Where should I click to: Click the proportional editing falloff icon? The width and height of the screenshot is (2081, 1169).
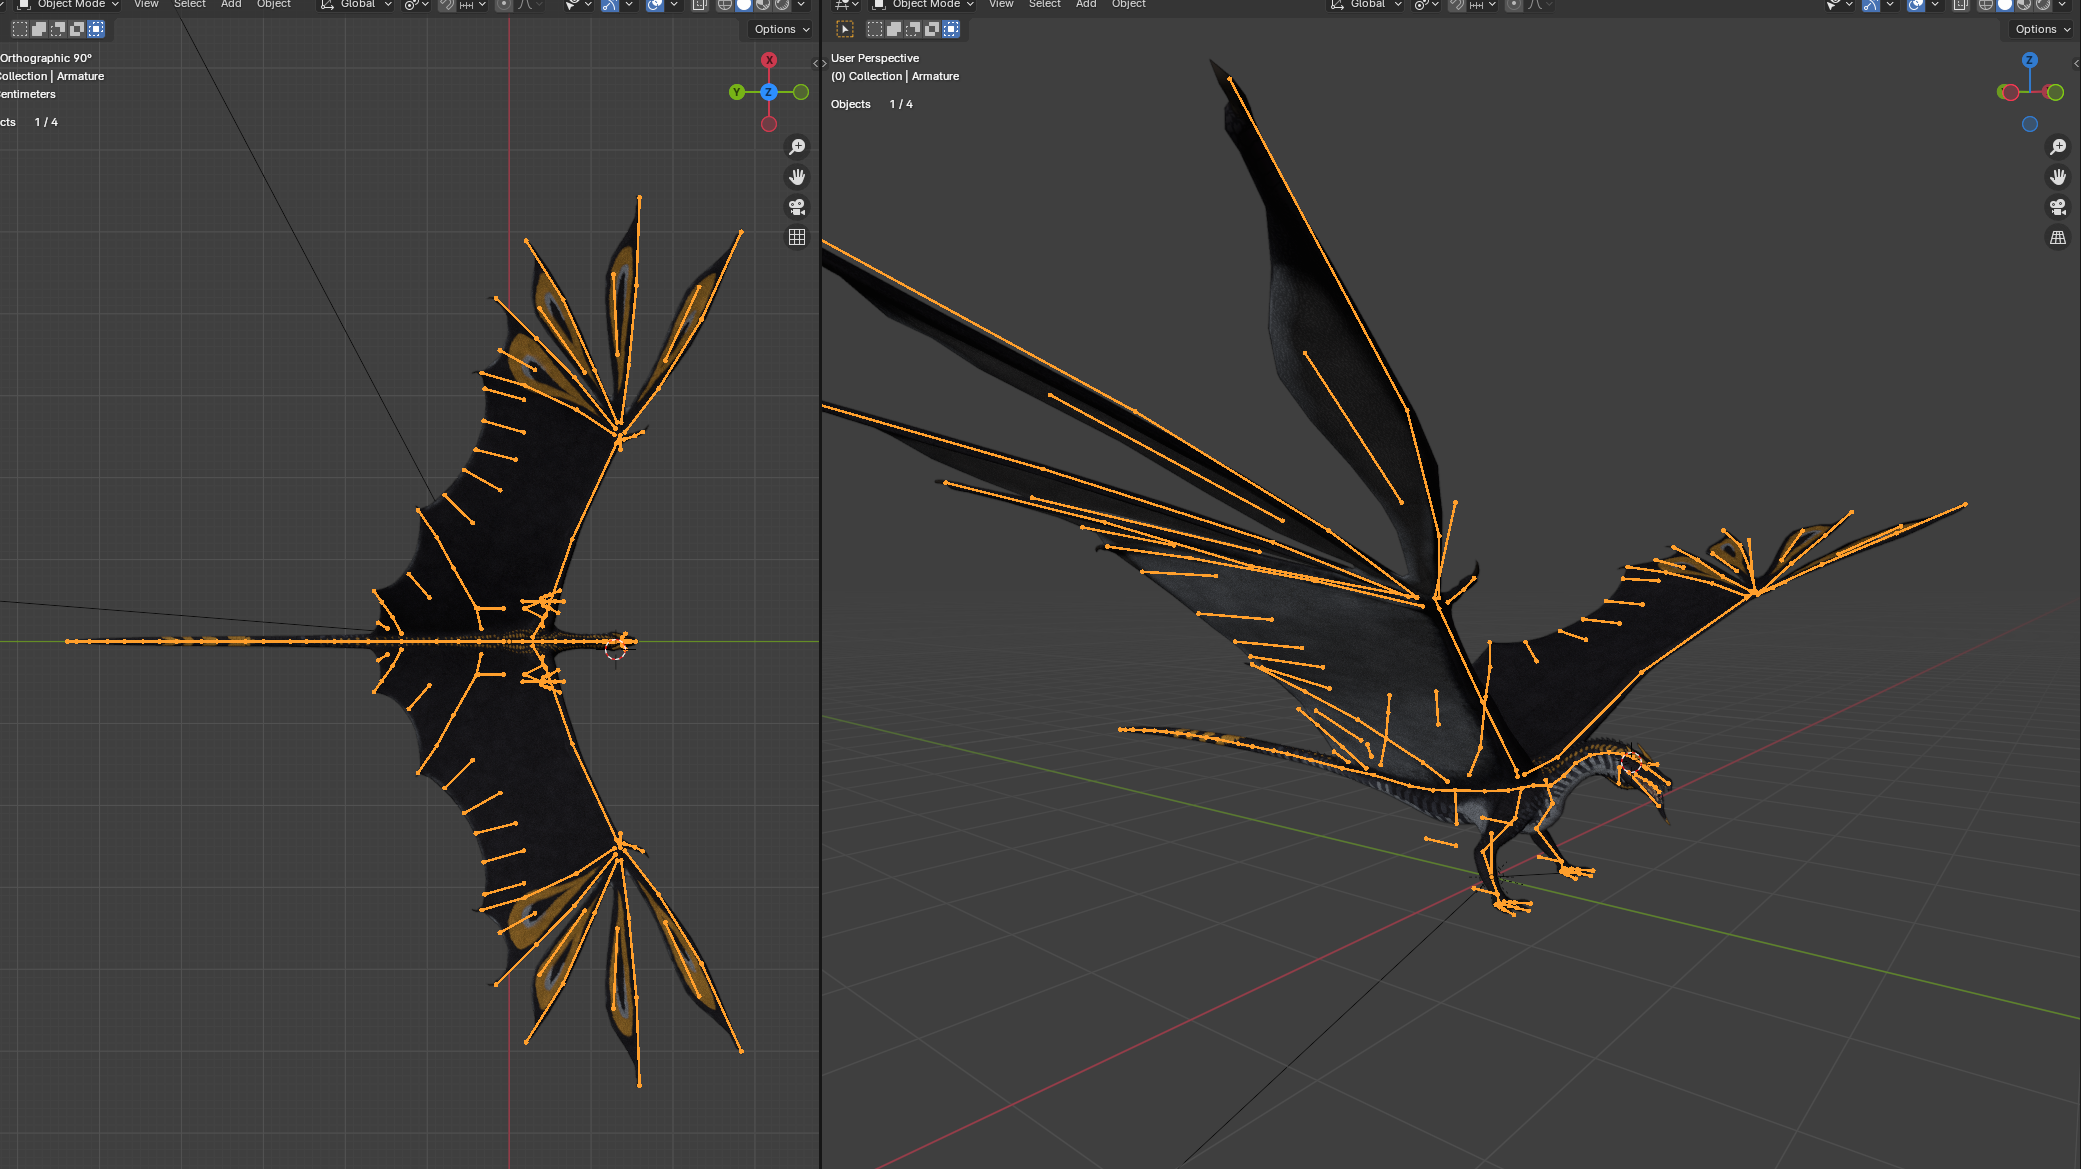tap(527, 5)
